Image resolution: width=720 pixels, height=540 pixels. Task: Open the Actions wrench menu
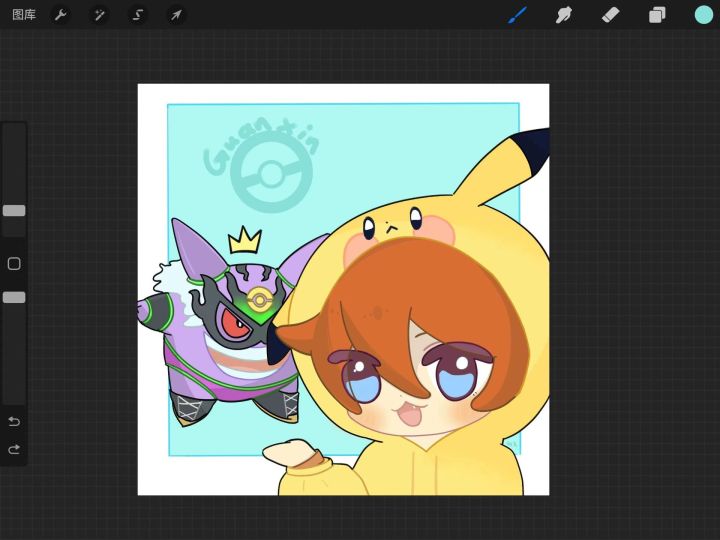pyautogui.click(x=61, y=15)
